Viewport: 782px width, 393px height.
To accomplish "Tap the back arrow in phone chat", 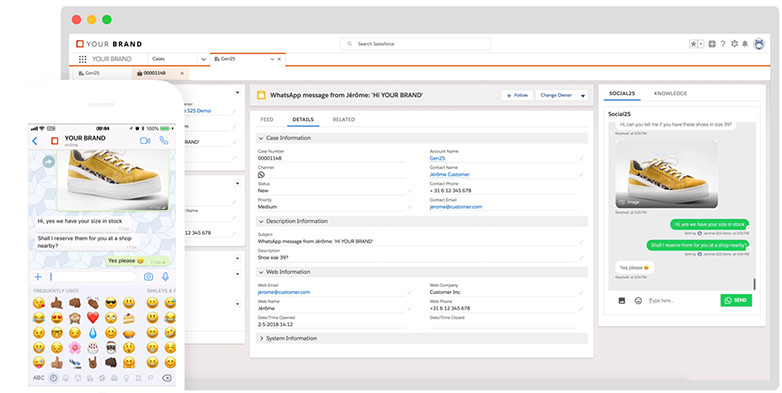I will pos(35,141).
